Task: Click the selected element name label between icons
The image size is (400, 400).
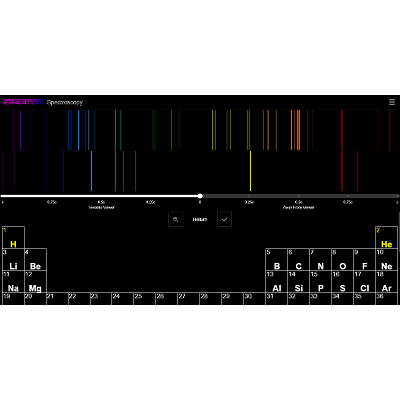Action: [x=200, y=219]
